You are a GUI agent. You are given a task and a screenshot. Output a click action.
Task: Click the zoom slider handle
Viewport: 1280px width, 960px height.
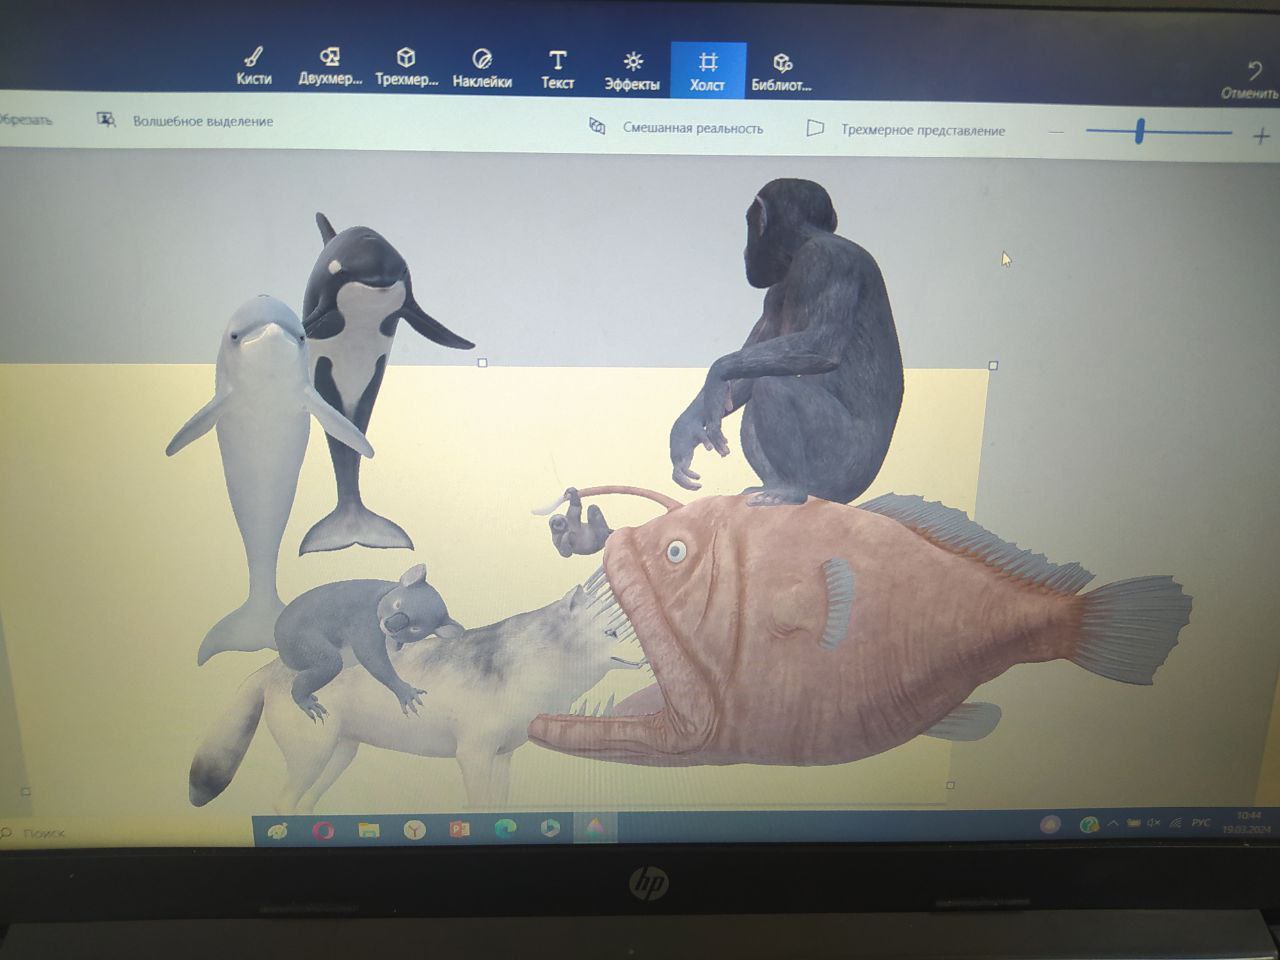coord(1139,131)
